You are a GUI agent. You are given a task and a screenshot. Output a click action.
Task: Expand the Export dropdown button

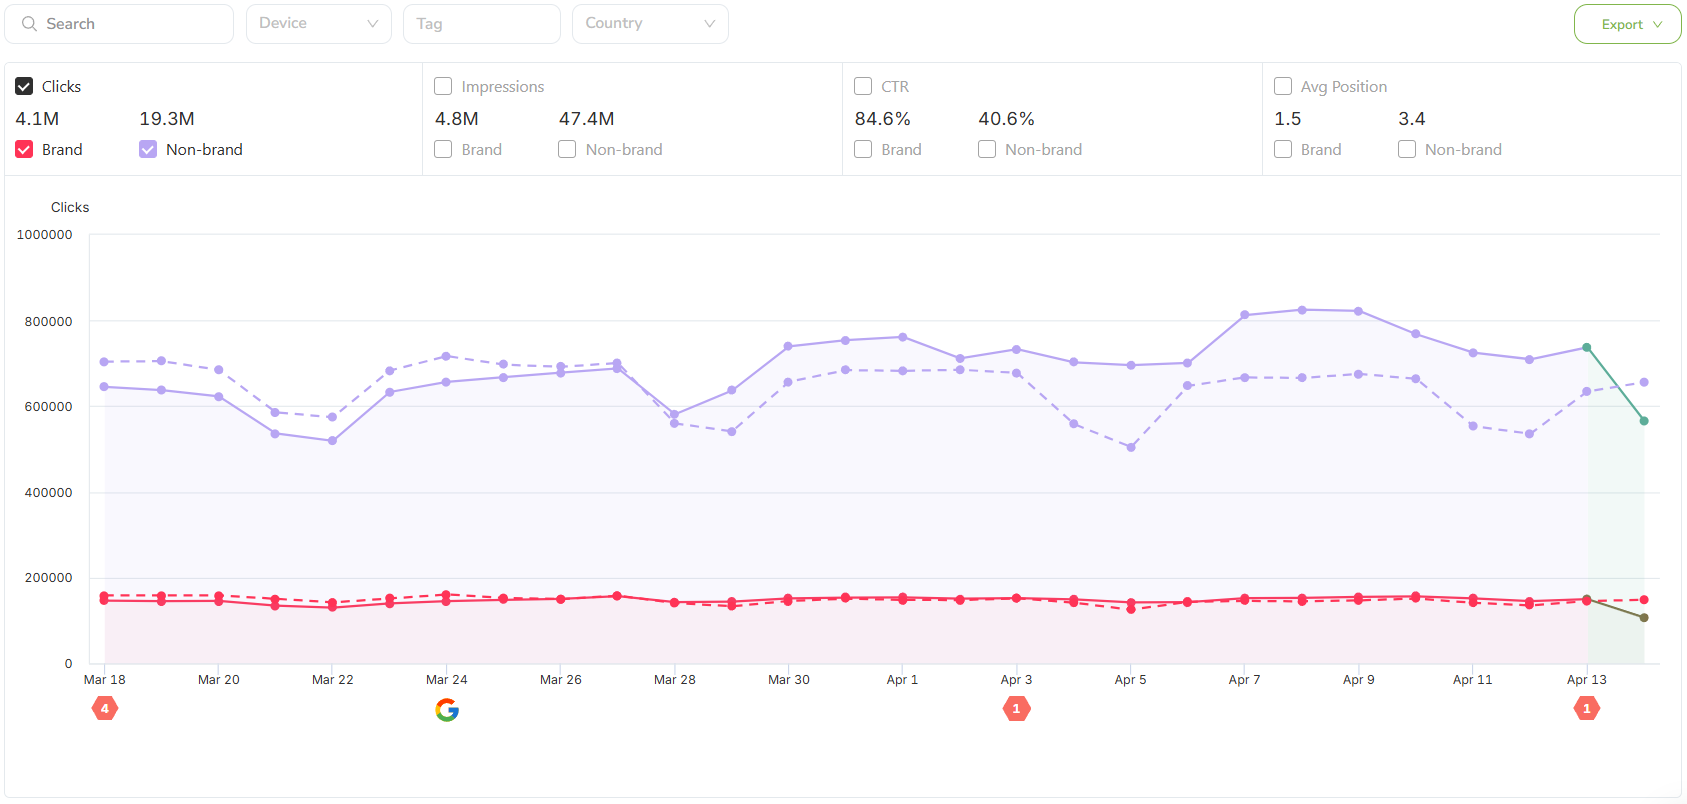click(x=1627, y=25)
